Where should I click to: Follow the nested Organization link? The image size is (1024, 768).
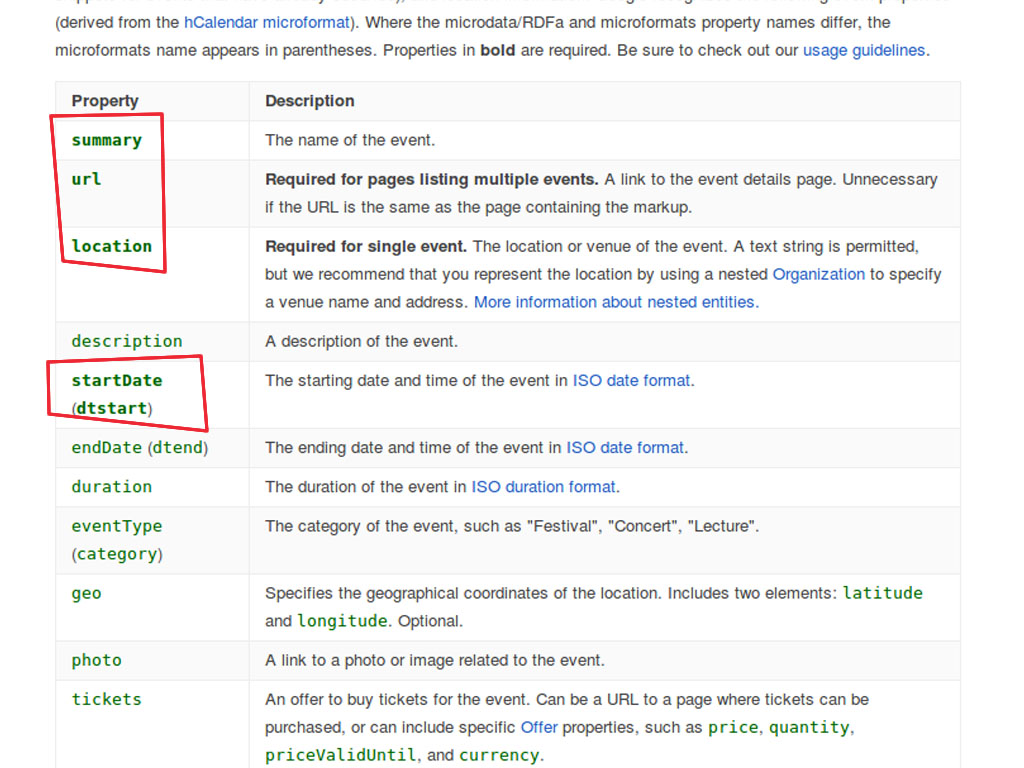(818, 274)
